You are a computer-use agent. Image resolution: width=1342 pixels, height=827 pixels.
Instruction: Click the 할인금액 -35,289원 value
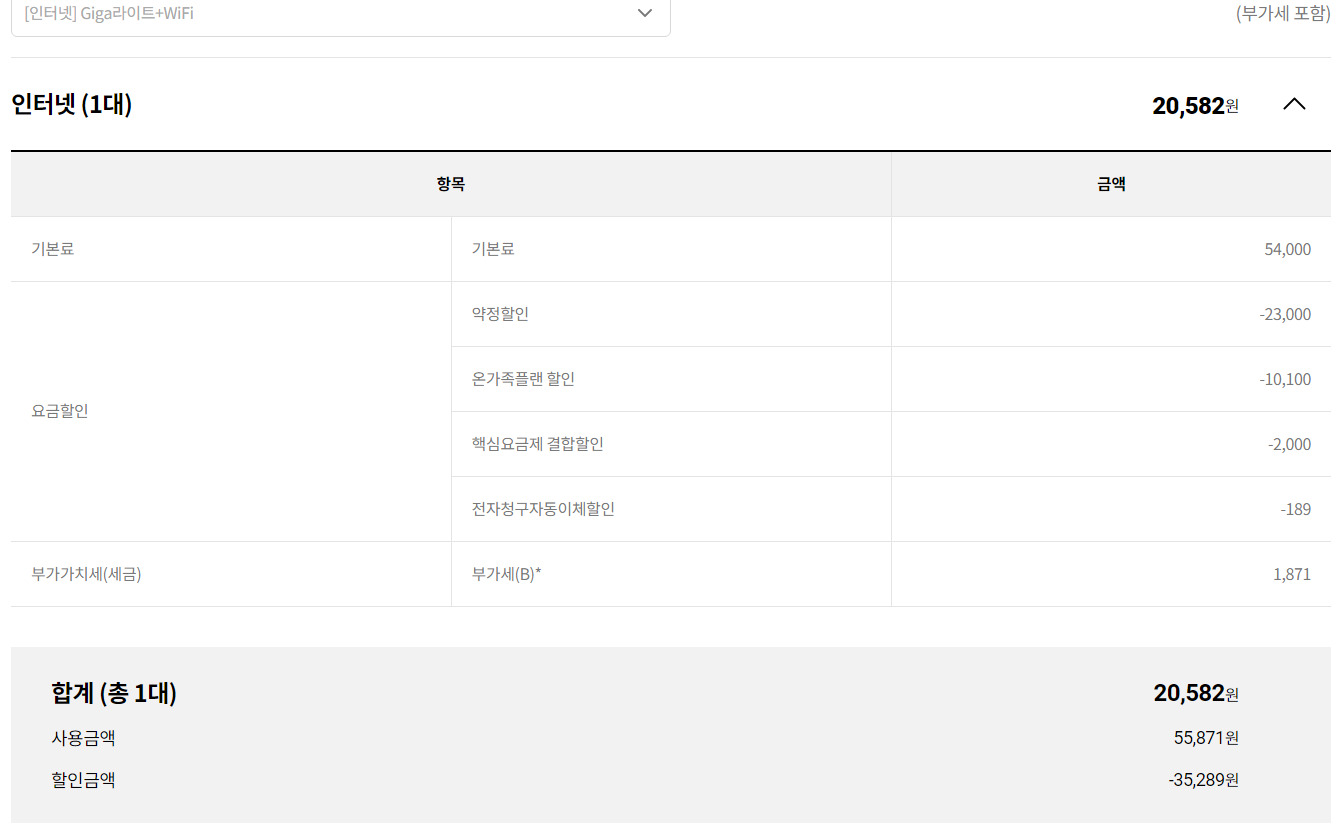tap(1203, 780)
